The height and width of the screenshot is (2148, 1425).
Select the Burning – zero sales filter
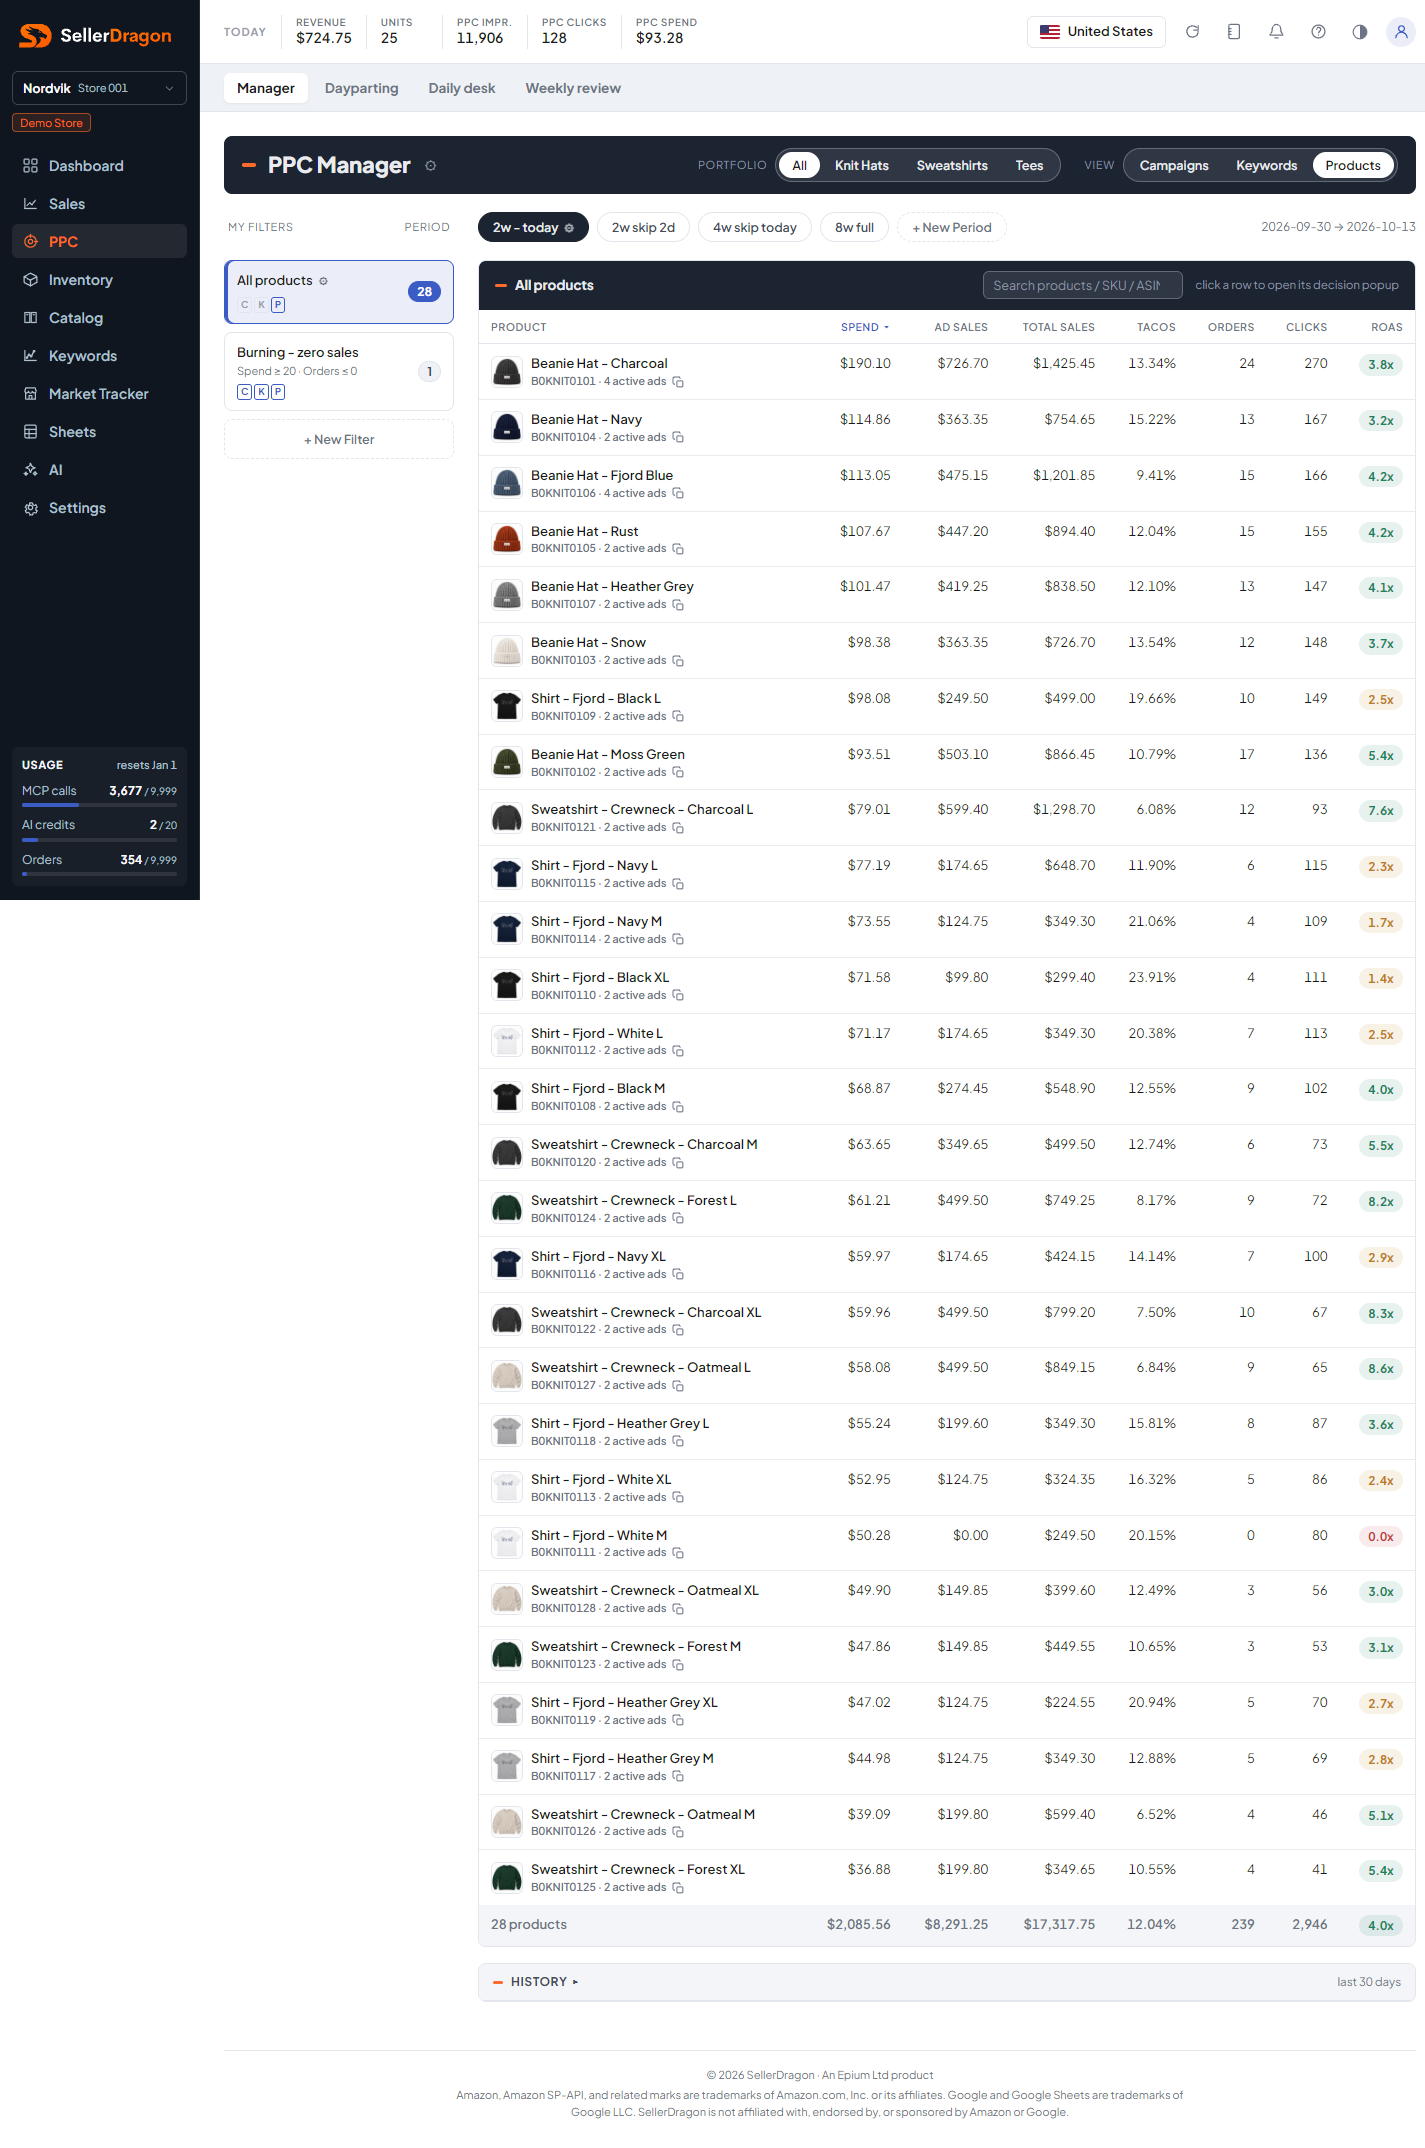[339, 372]
